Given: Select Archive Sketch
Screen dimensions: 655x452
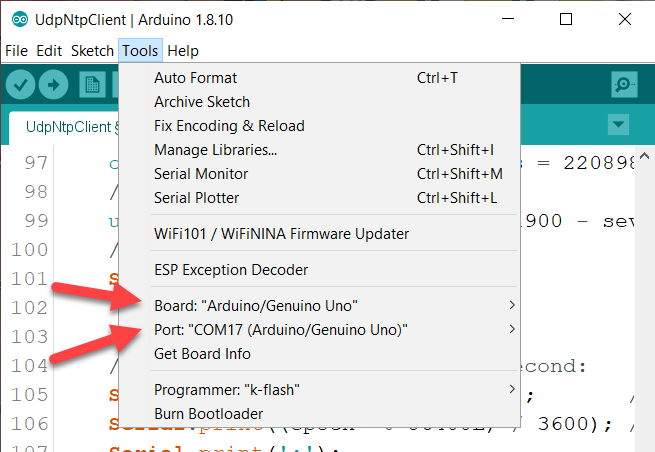Looking at the screenshot, I should (x=319, y=102).
